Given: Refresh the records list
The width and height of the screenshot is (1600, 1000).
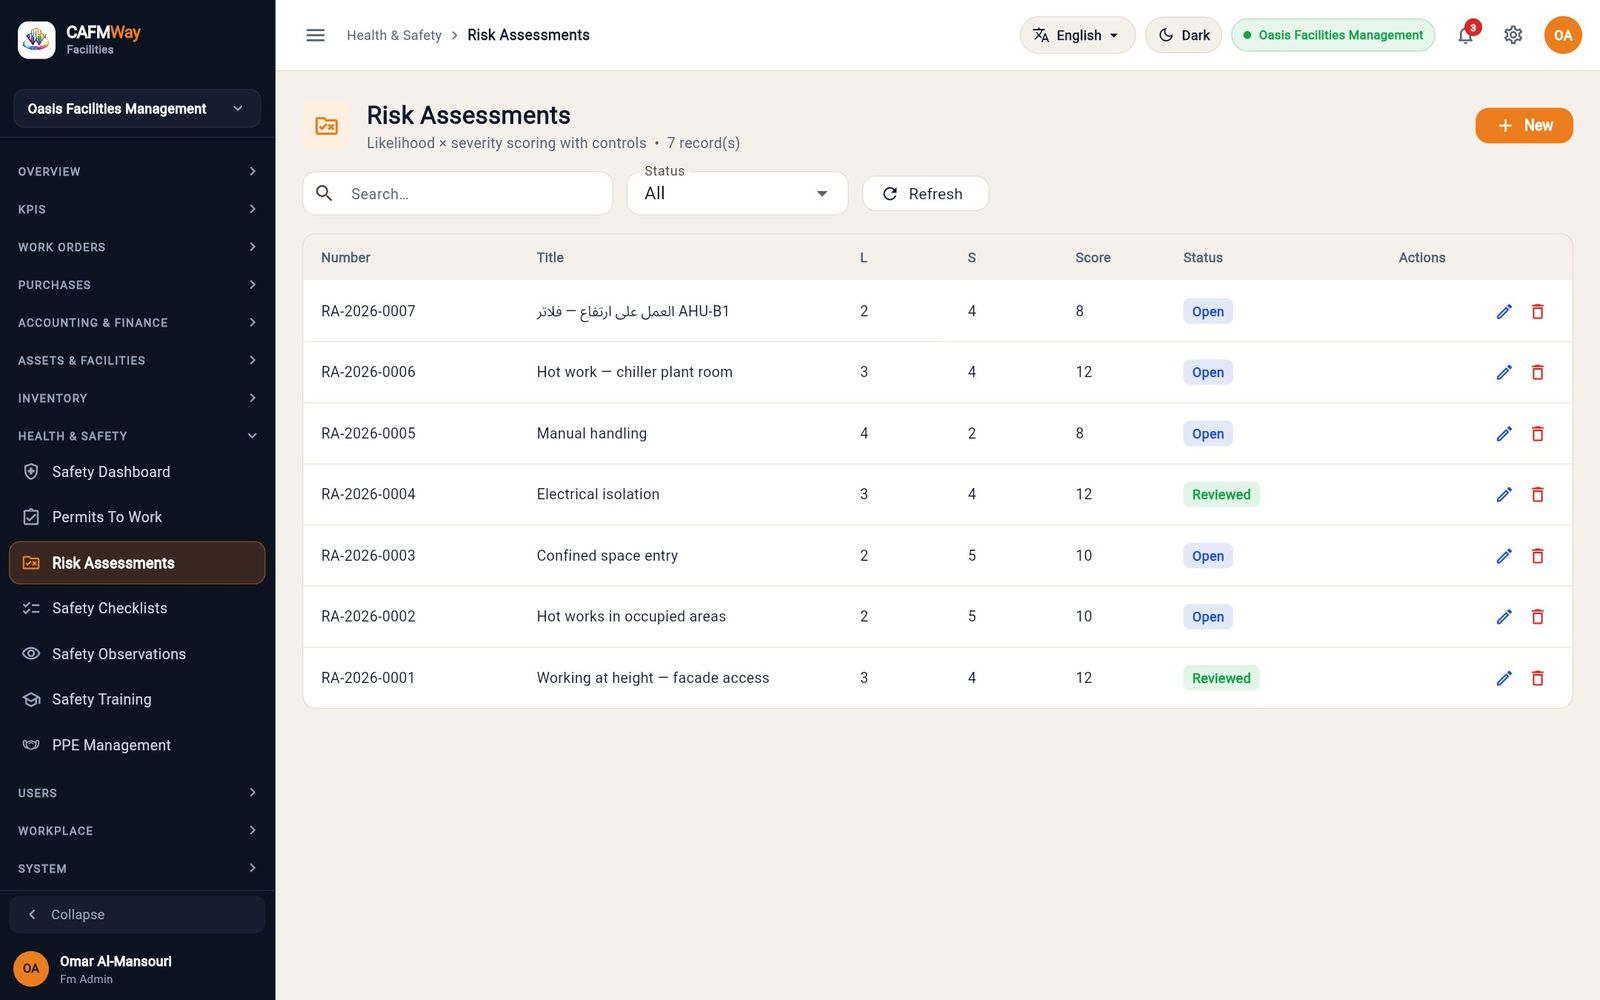Looking at the screenshot, I should [925, 193].
